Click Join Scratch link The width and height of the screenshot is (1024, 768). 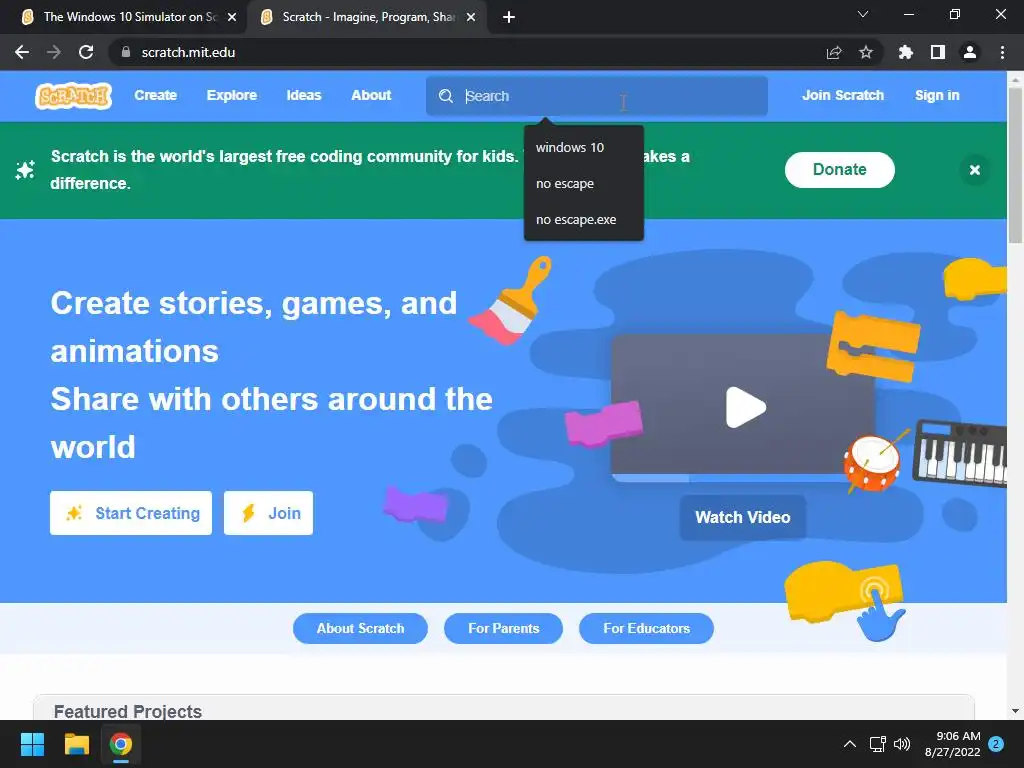(x=842, y=95)
